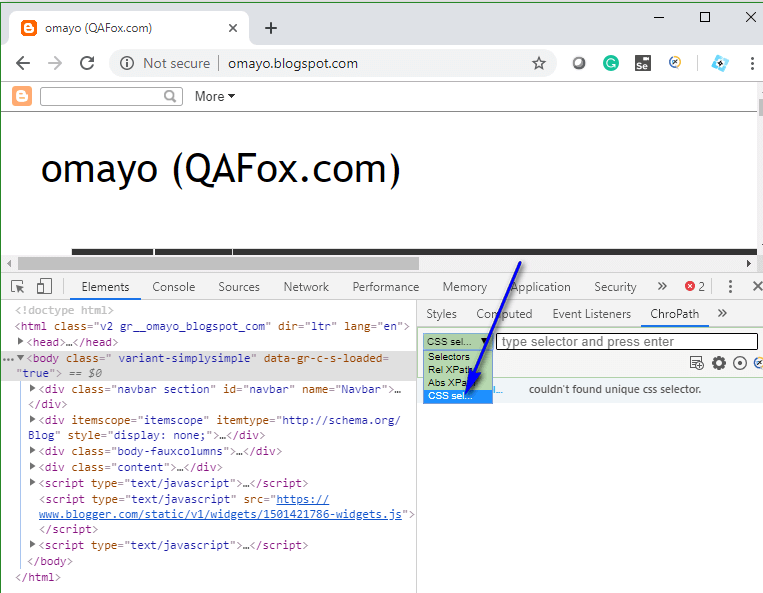Open the site info 'Not secure' icon
This screenshot has height=593, width=763.
coord(127,63)
